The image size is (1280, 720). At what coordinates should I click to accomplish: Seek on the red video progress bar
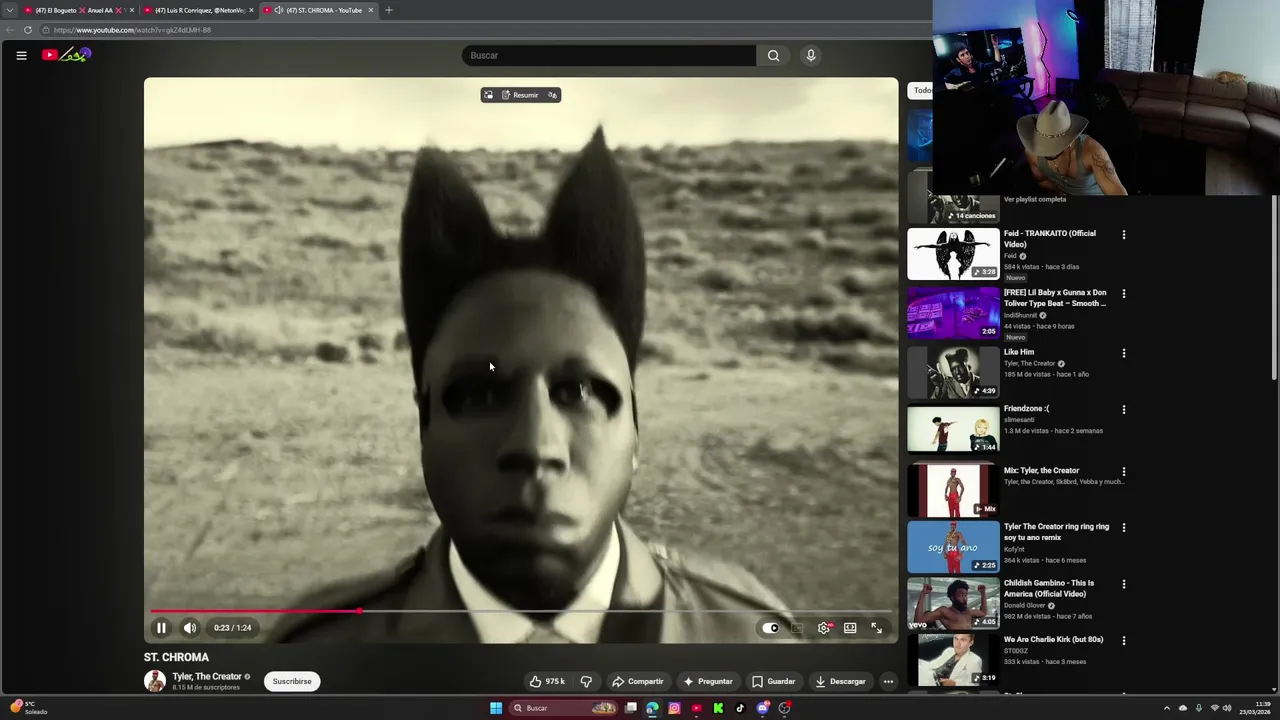coord(520,610)
